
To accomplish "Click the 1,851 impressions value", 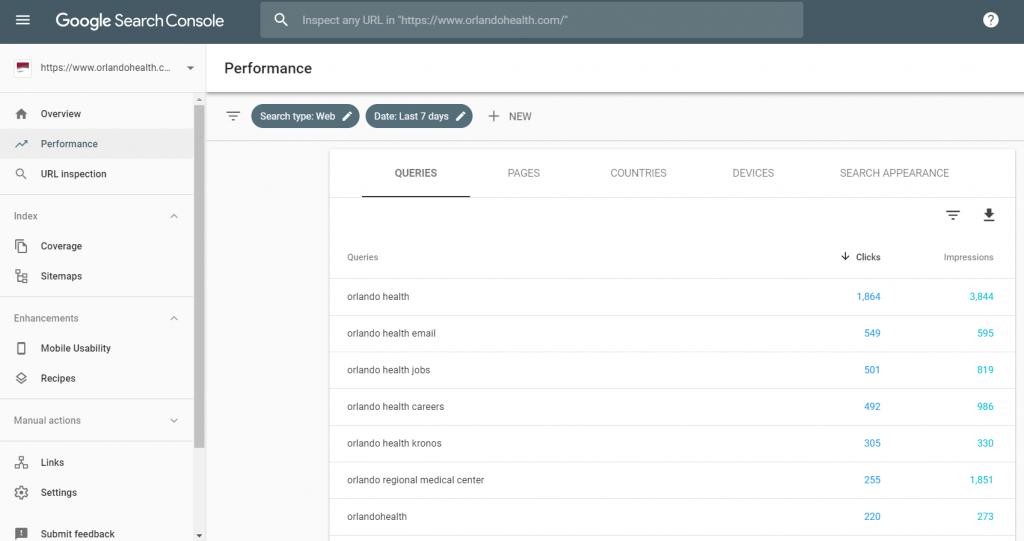I will (x=981, y=480).
